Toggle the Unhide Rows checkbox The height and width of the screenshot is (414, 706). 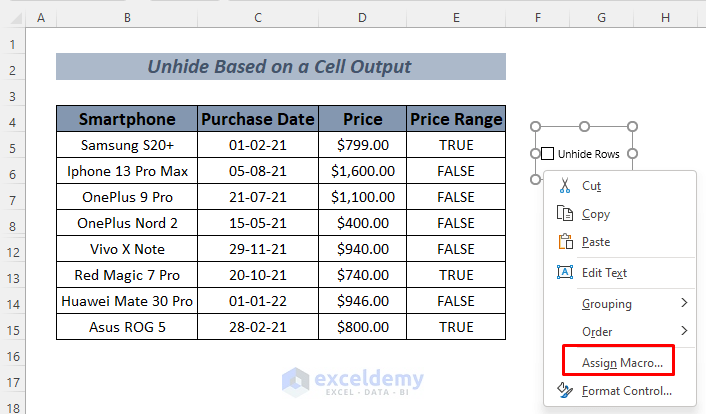tap(547, 154)
